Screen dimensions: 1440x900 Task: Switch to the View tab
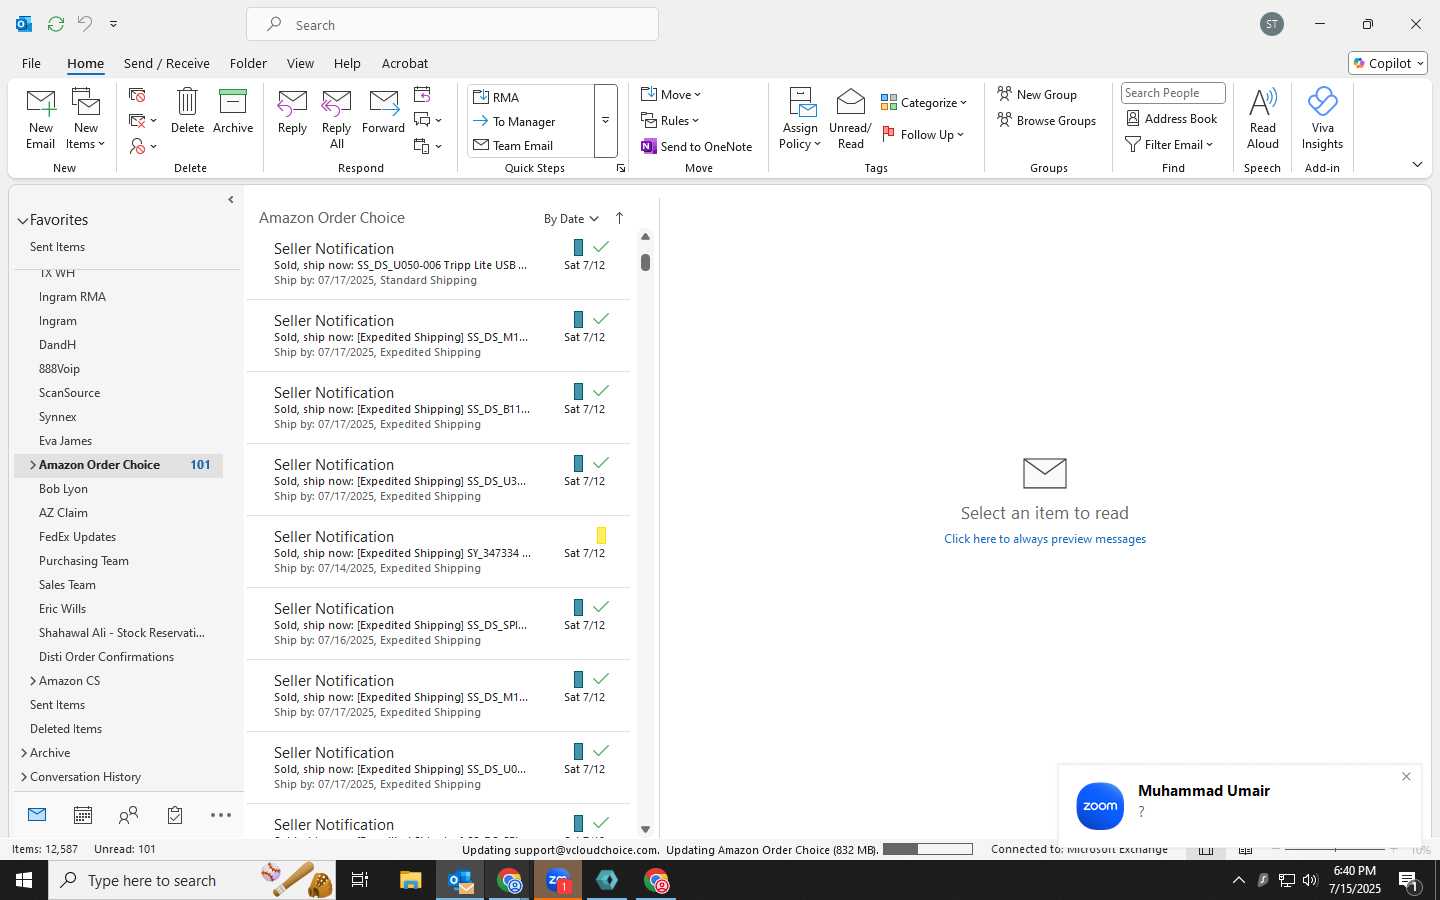[300, 63]
